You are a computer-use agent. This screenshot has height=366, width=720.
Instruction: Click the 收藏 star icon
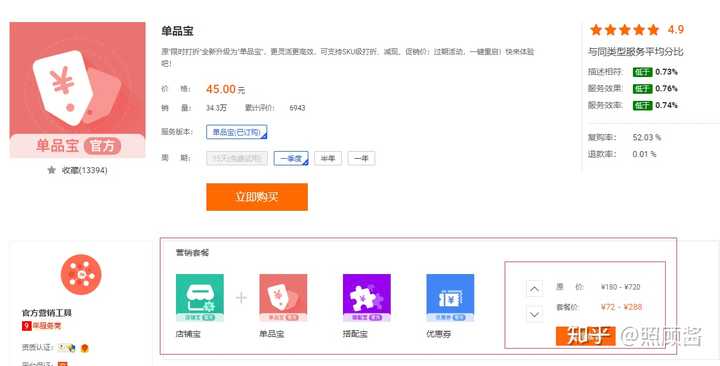pyautogui.click(x=51, y=170)
